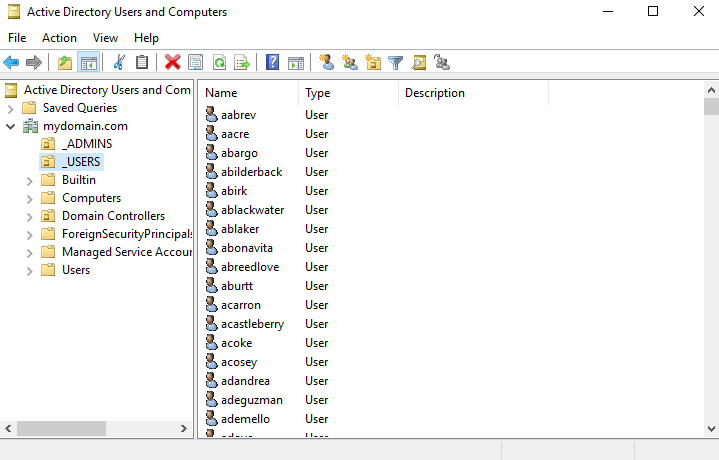The image size is (719, 460).
Task: Open Help with the blue question mark icon
Action: (x=272, y=62)
